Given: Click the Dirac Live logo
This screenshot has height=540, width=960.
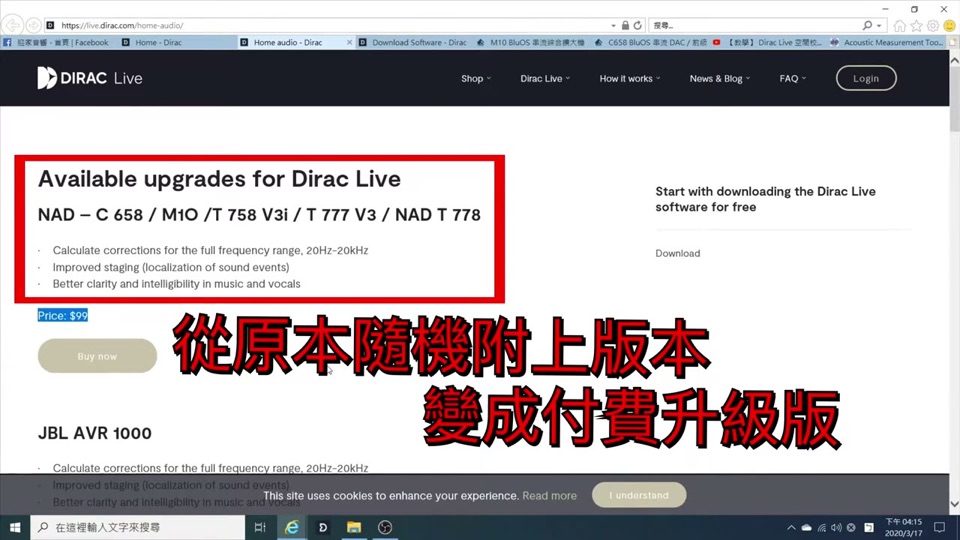Looking at the screenshot, I should tap(90, 78).
